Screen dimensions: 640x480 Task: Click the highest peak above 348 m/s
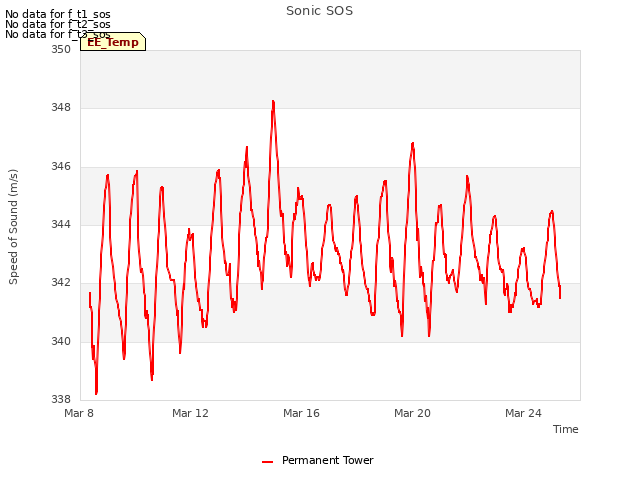point(273,102)
